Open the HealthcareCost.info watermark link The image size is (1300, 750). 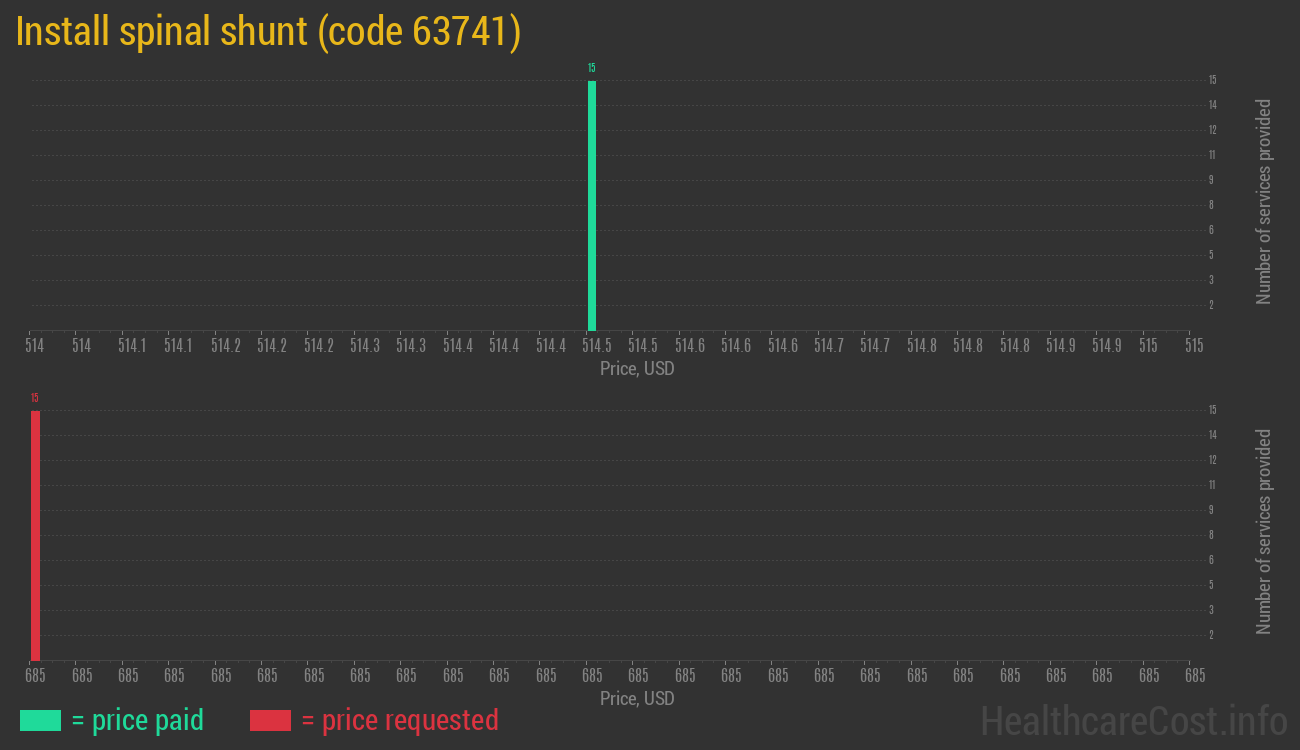point(1133,720)
